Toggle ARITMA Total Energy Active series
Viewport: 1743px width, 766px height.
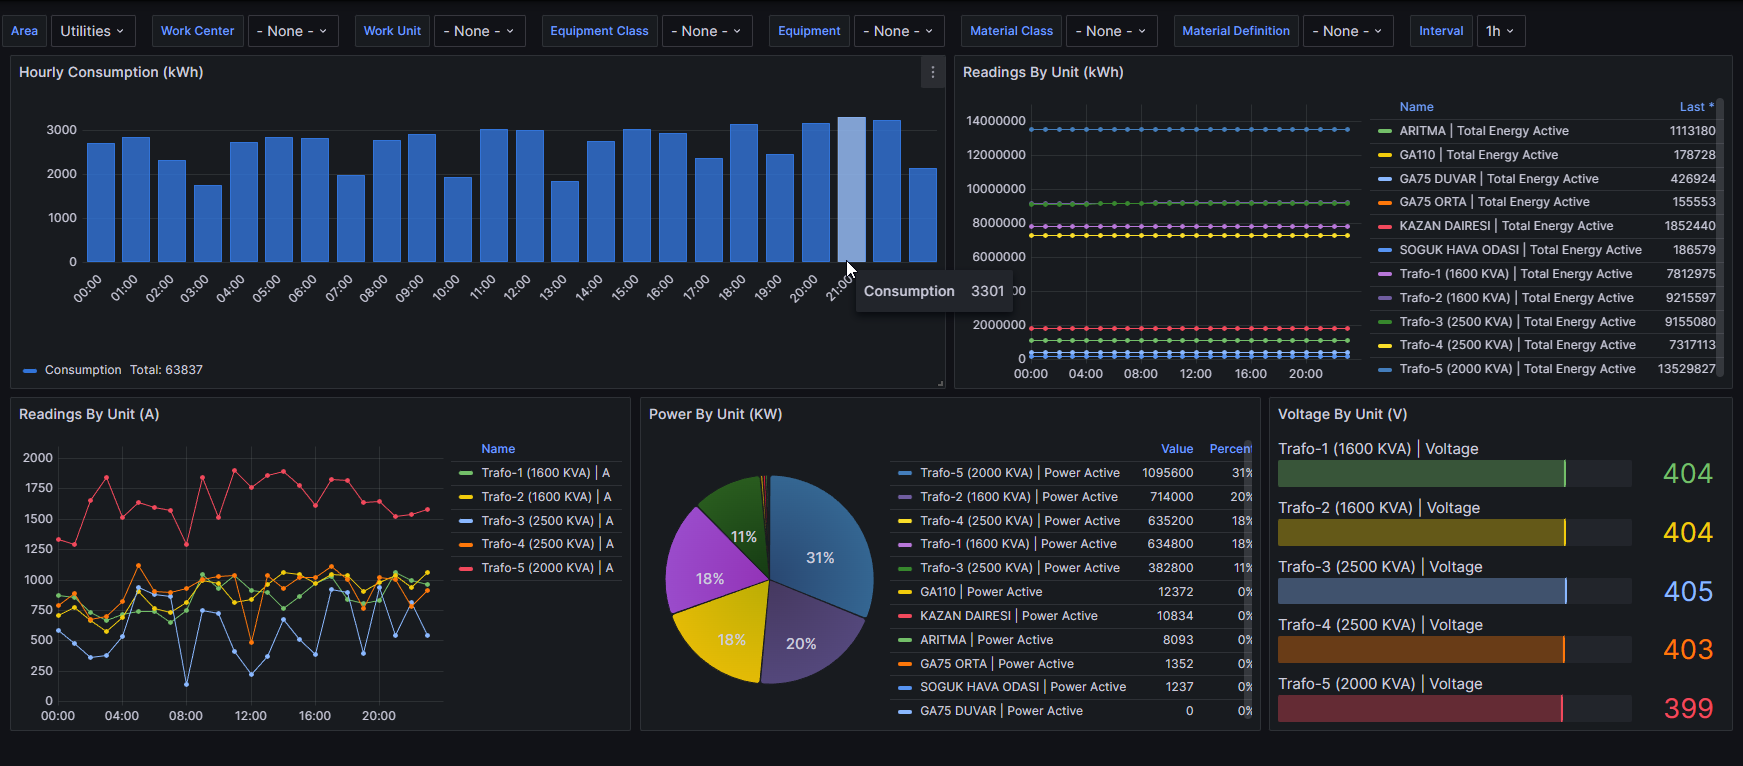tap(1484, 131)
